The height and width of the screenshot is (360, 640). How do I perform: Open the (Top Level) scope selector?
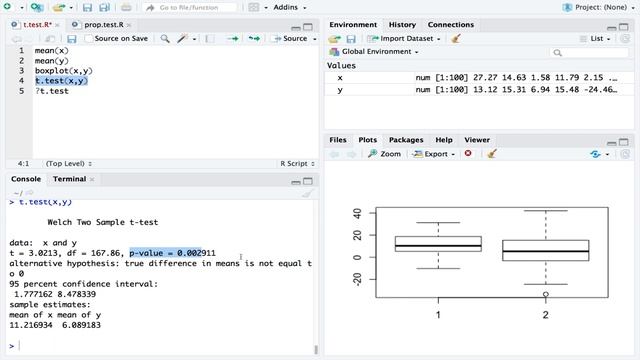pyautogui.click(x=69, y=164)
